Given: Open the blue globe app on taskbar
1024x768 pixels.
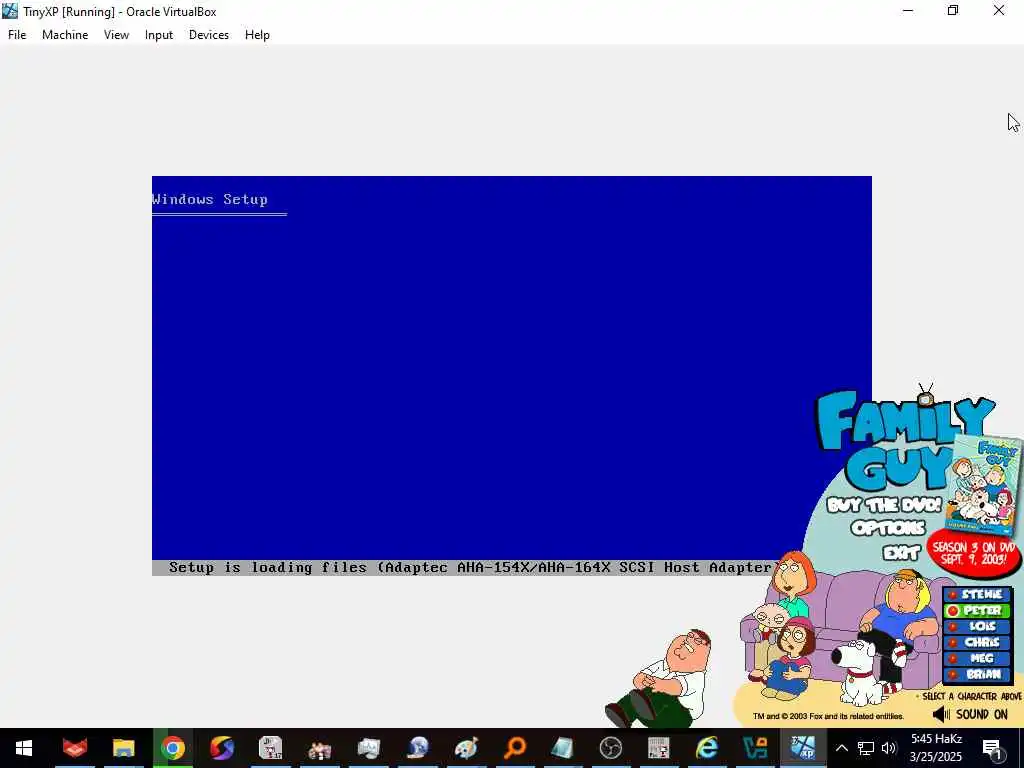Looking at the screenshot, I should [x=418, y=748].
